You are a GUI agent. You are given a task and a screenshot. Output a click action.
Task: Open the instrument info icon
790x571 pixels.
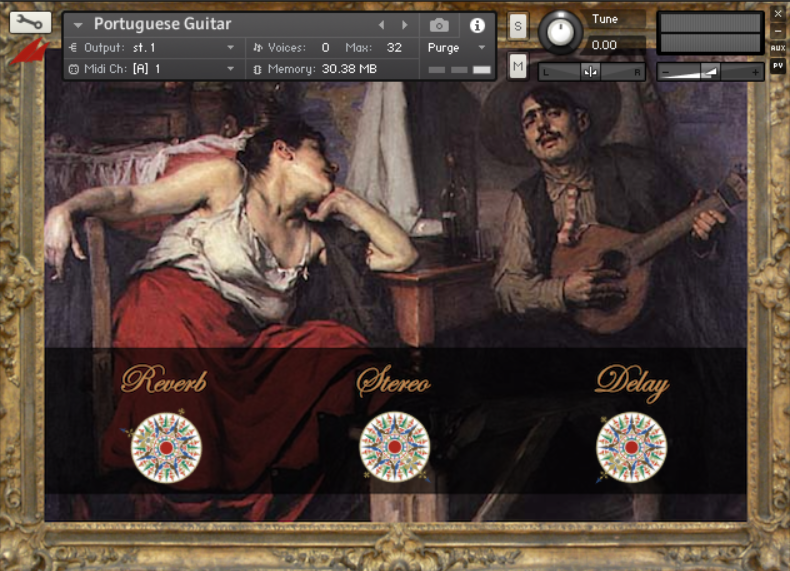pos(477,25)
